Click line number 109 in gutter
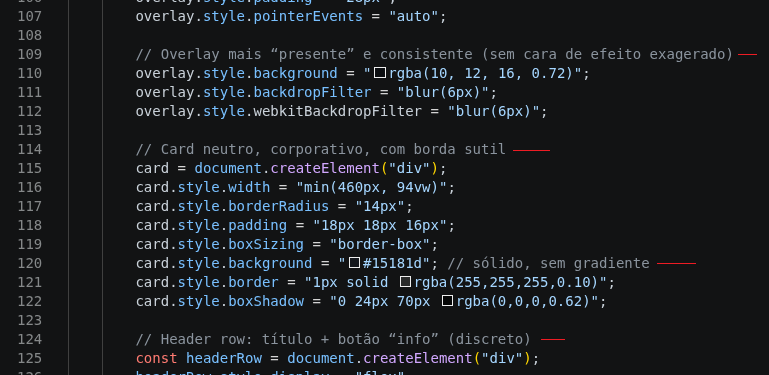The image size is (769, 375). pos(29,54)
